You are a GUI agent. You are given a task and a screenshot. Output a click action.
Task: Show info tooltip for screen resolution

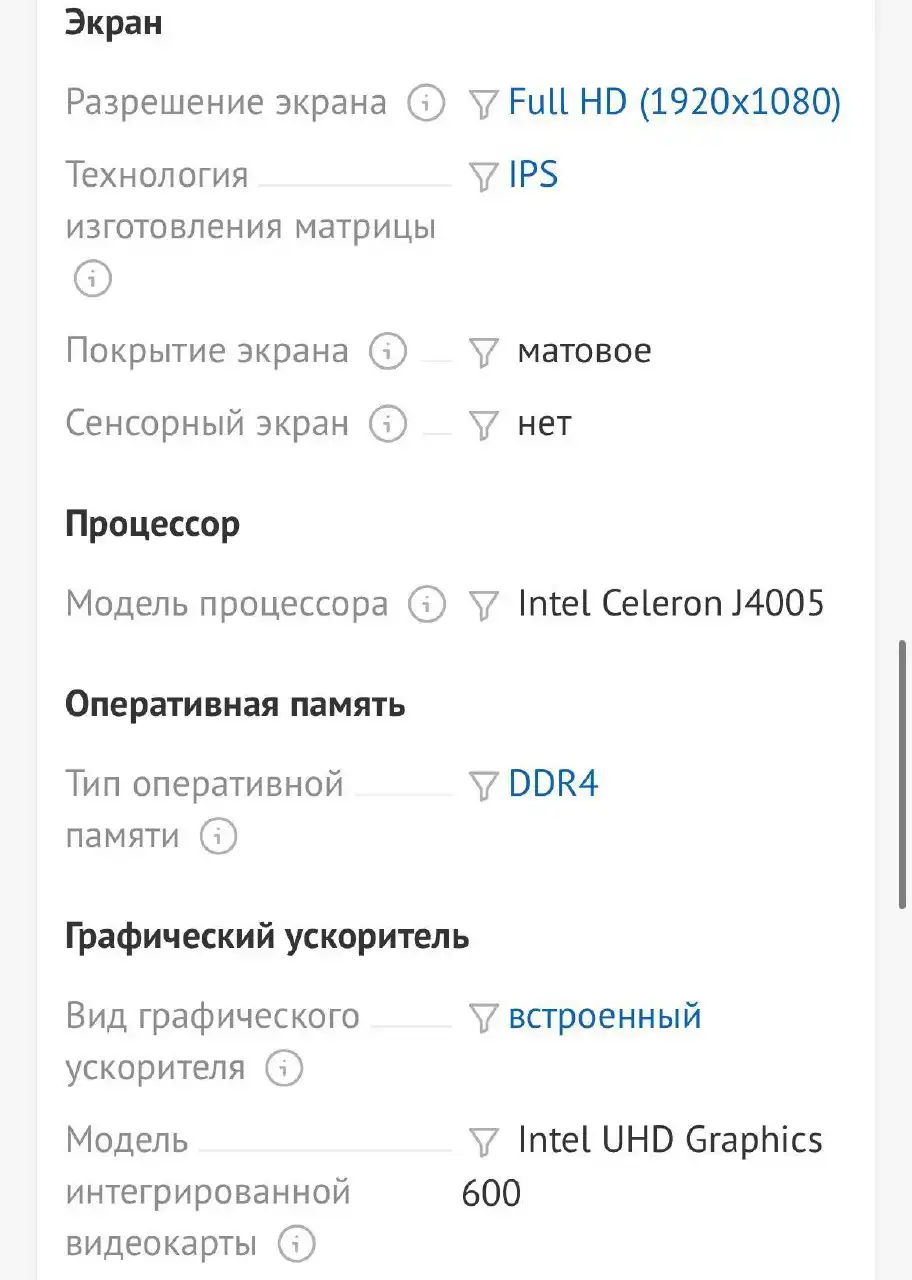tap(425, 102)
